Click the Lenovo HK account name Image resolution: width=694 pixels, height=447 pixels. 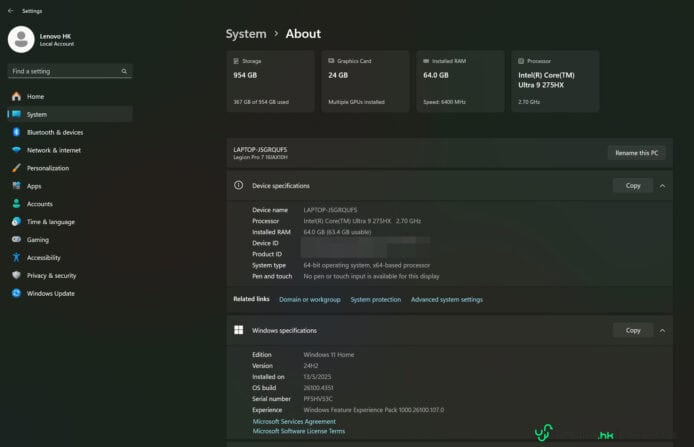55,36
